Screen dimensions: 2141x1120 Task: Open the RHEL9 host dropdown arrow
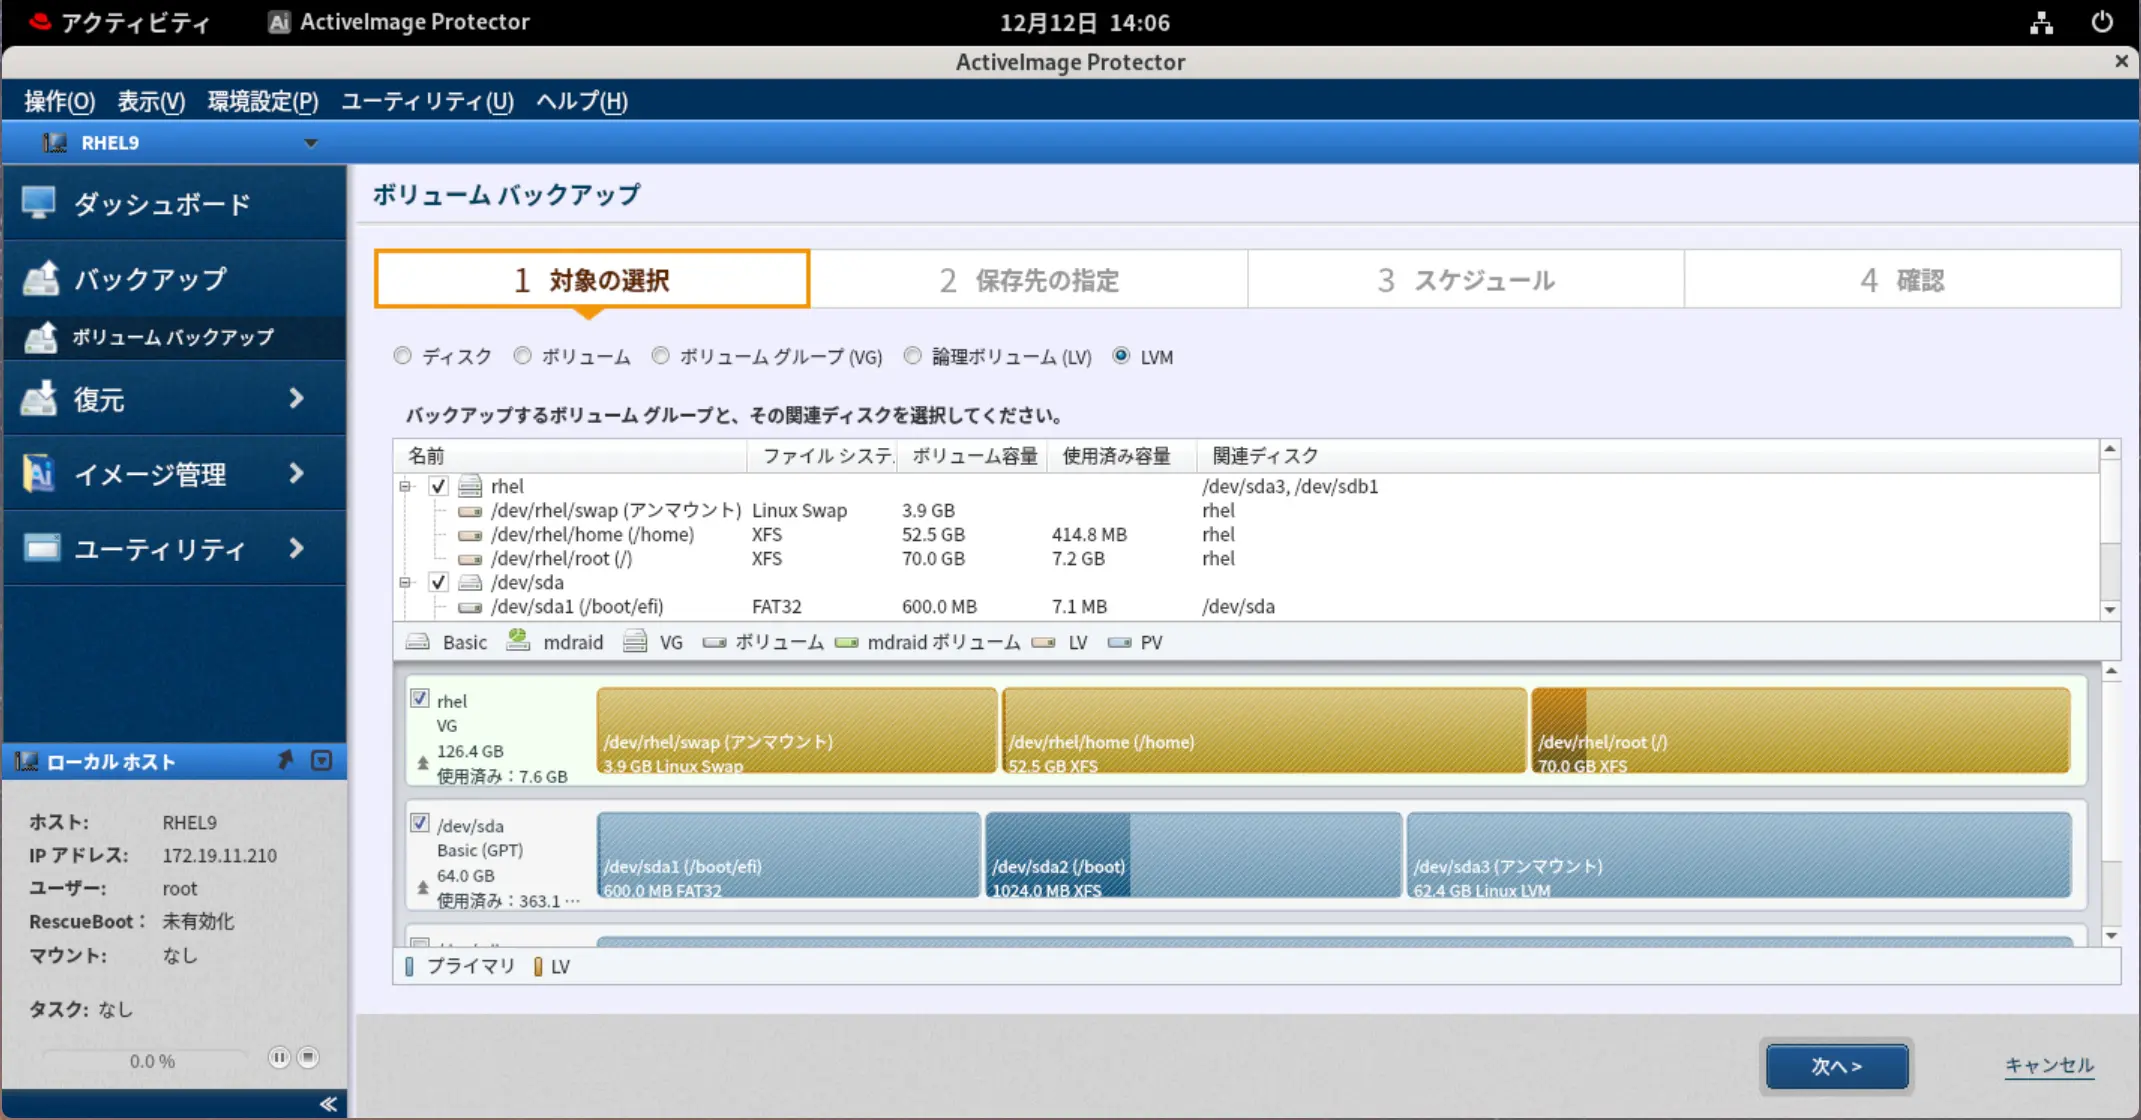311,143
